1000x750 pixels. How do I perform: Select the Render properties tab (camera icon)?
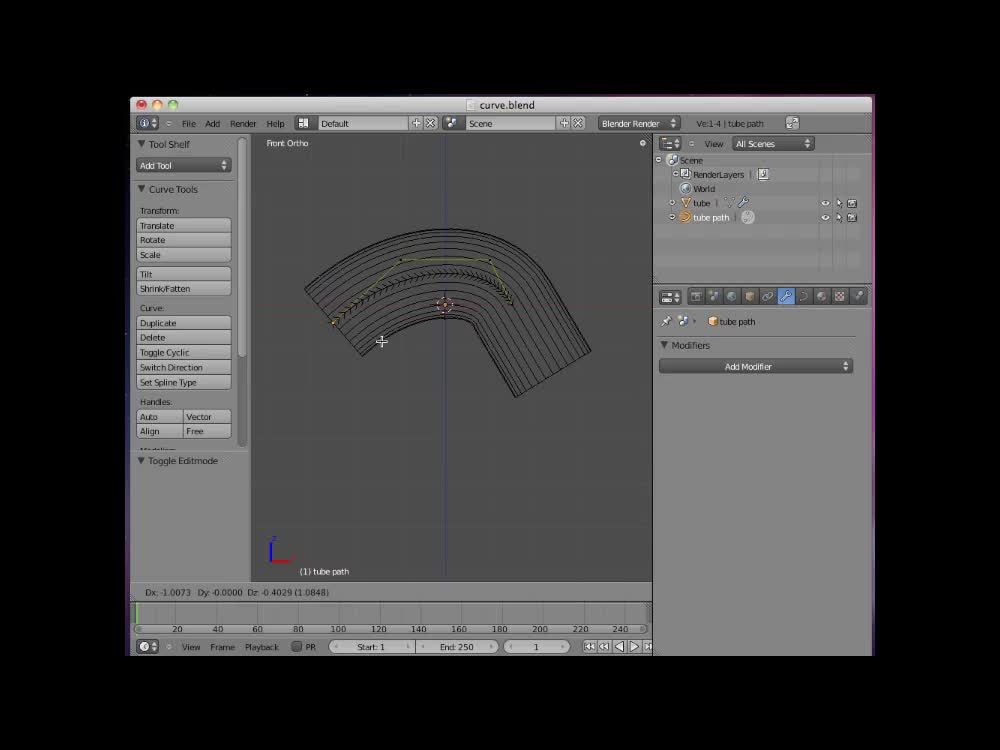pos(696,296)
